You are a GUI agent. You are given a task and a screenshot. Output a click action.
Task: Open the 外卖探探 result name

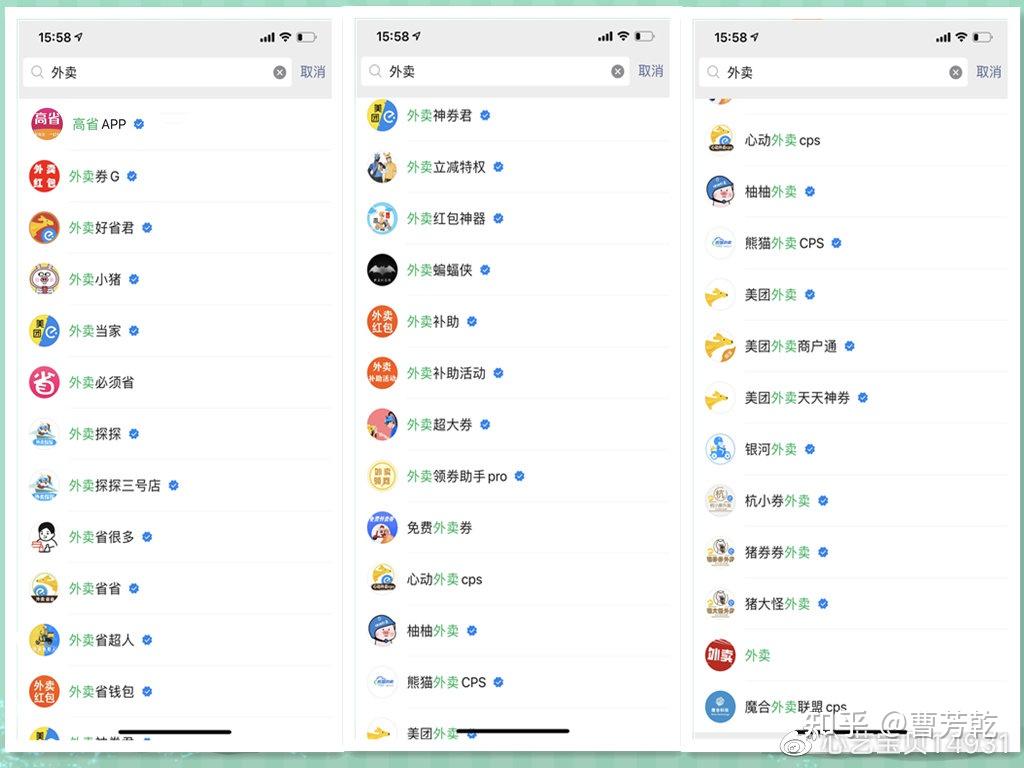pyautogui.click(x=95, y=434)
